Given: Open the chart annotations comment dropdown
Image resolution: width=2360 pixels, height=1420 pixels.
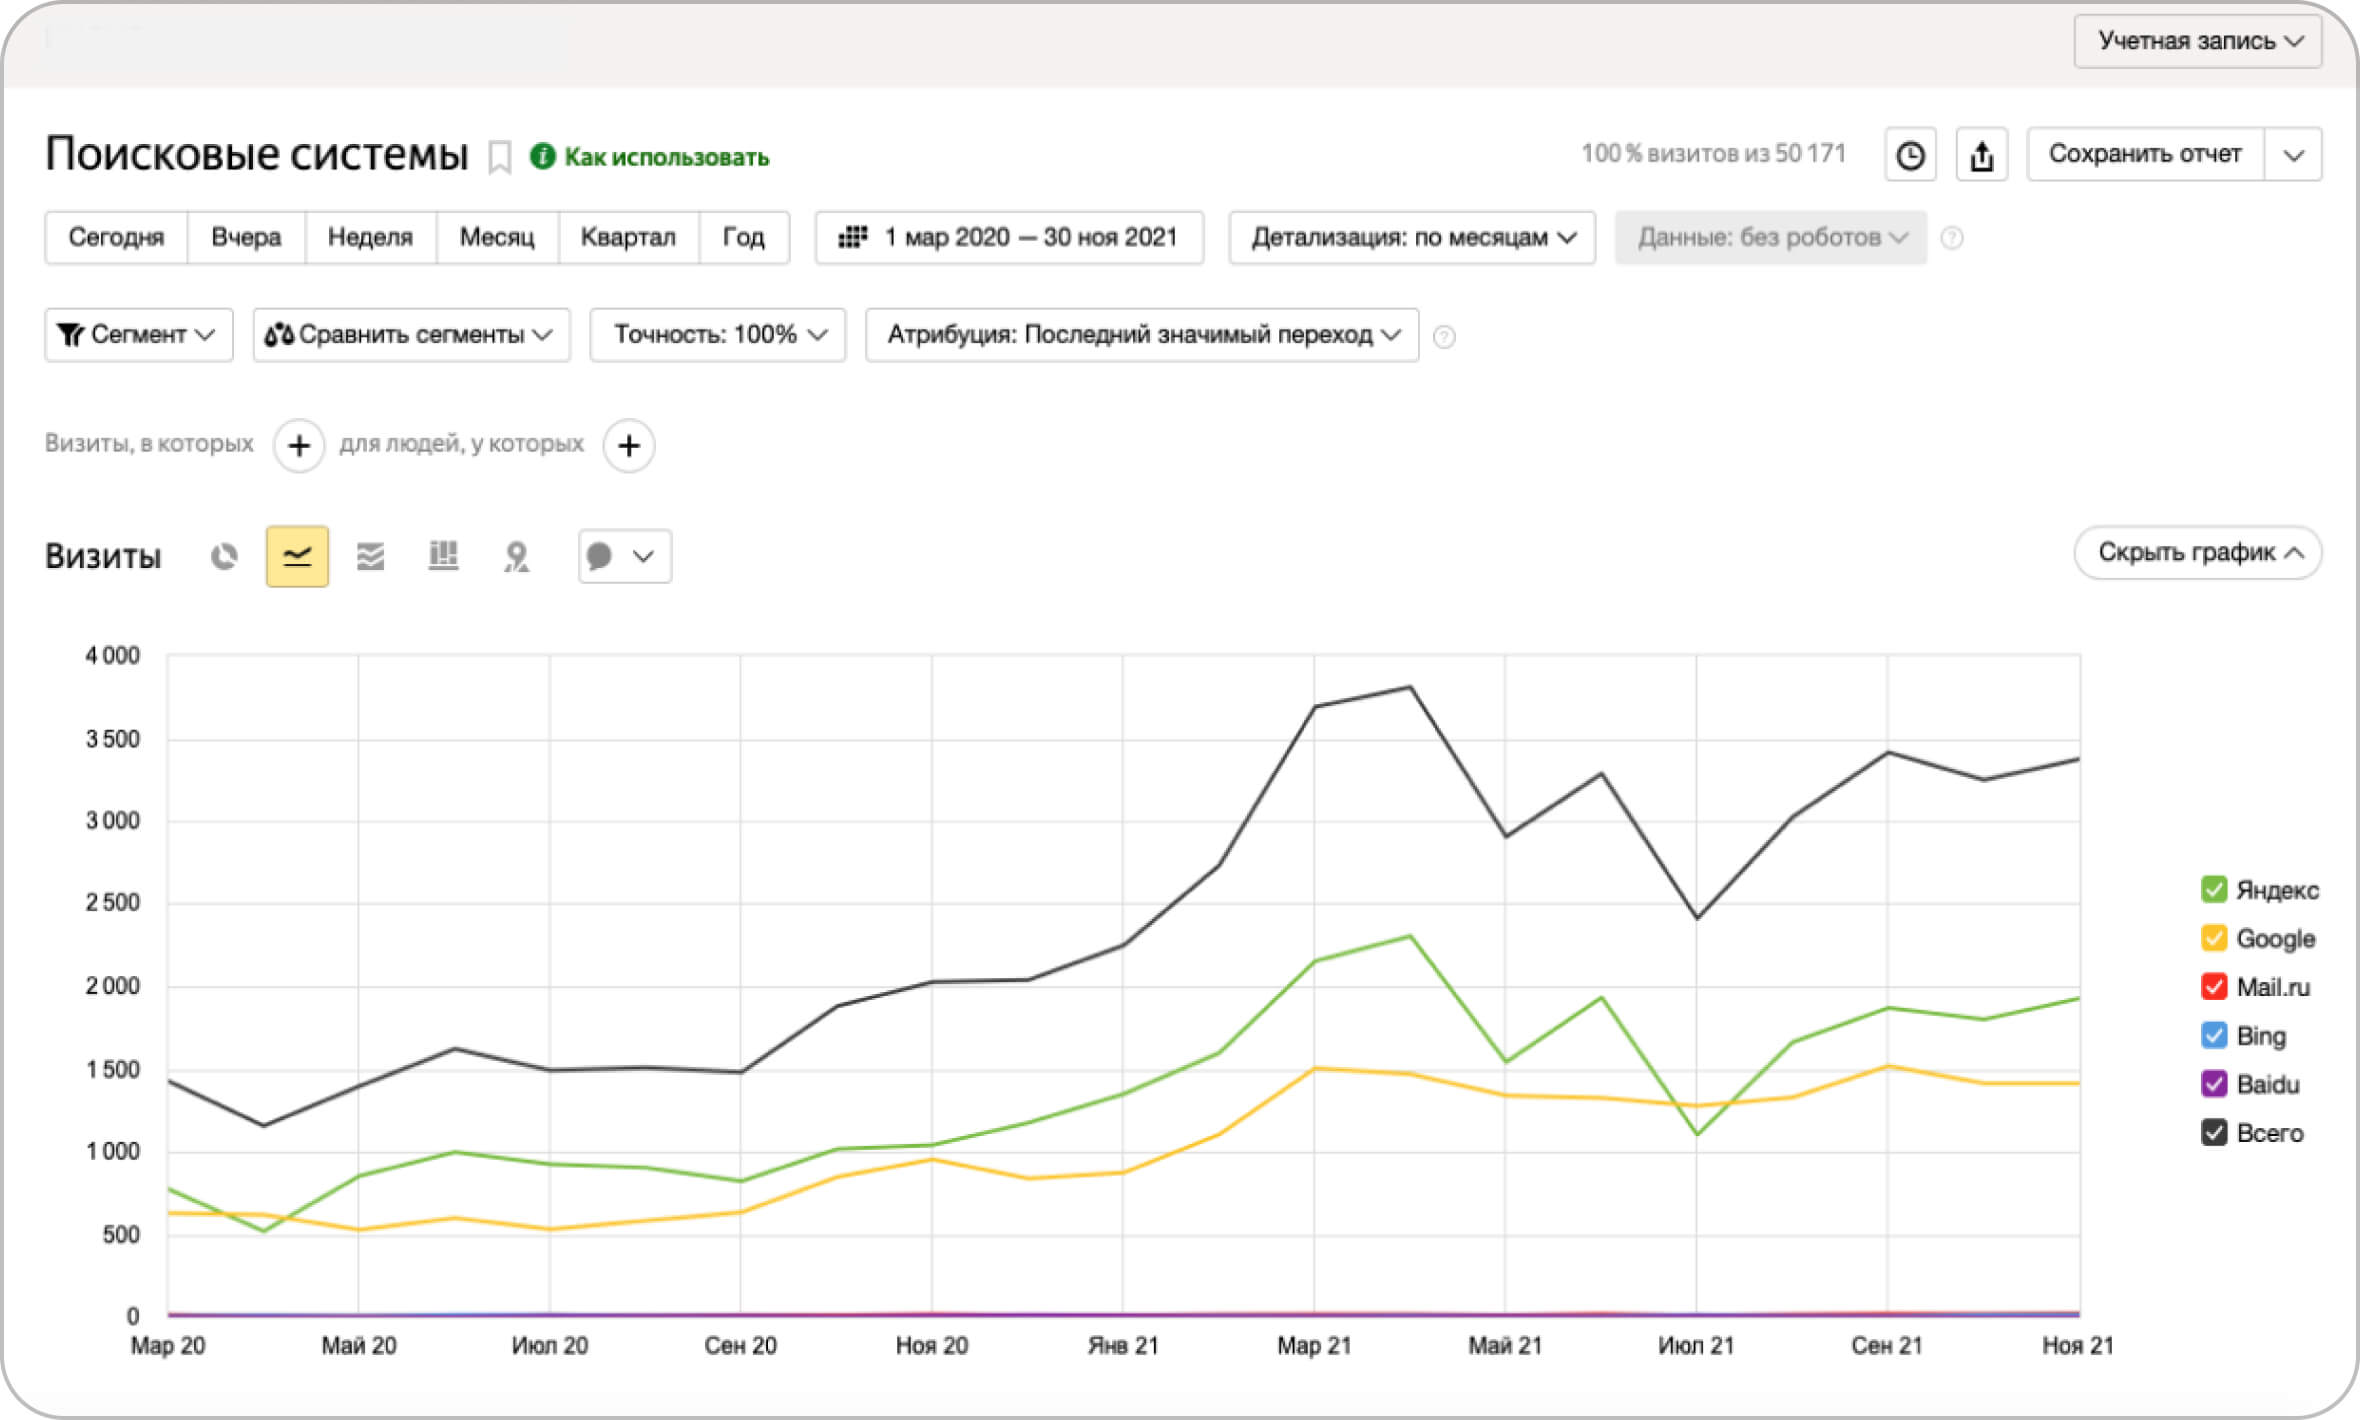Looking at the screenshot, I should coord(624,556).
